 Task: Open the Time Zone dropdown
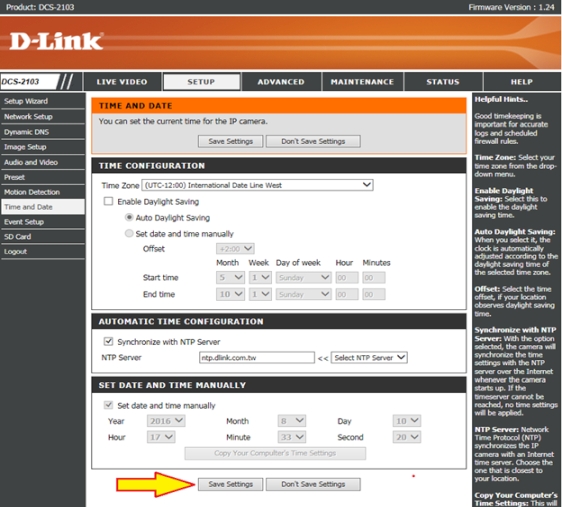click(257, 185)
